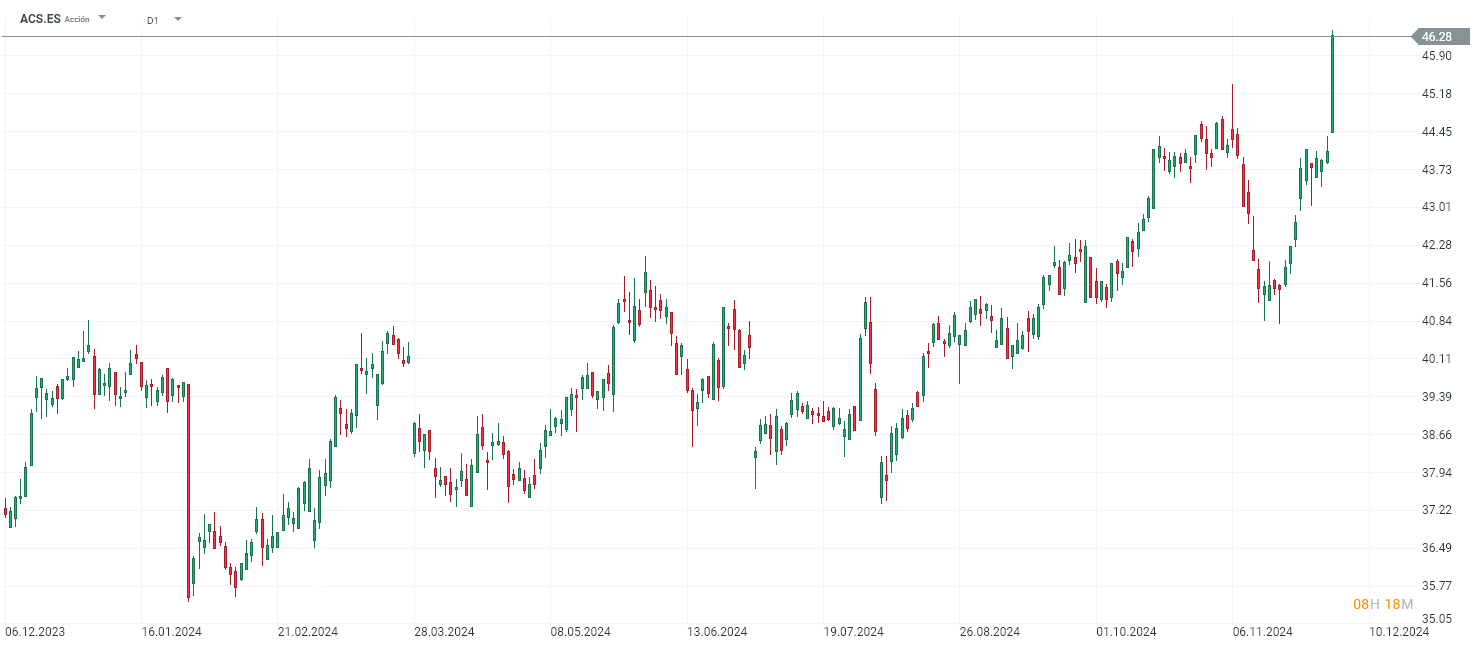Click the 28.03.2024 time axis label
Image resolution: width=1482 pixels, height=649 pixels.
444,632
